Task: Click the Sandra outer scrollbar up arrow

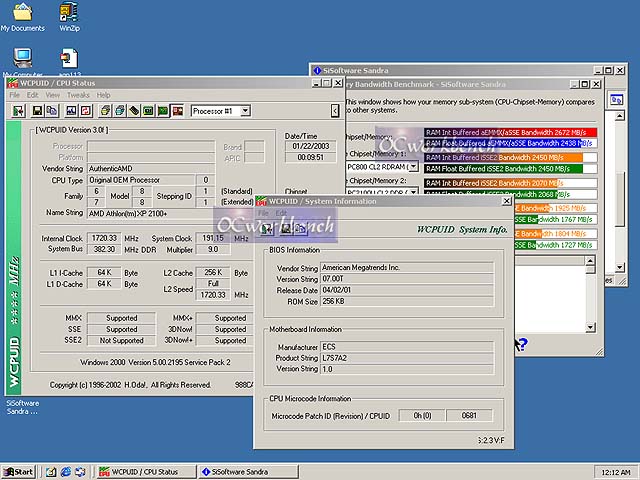Action: 620,116
